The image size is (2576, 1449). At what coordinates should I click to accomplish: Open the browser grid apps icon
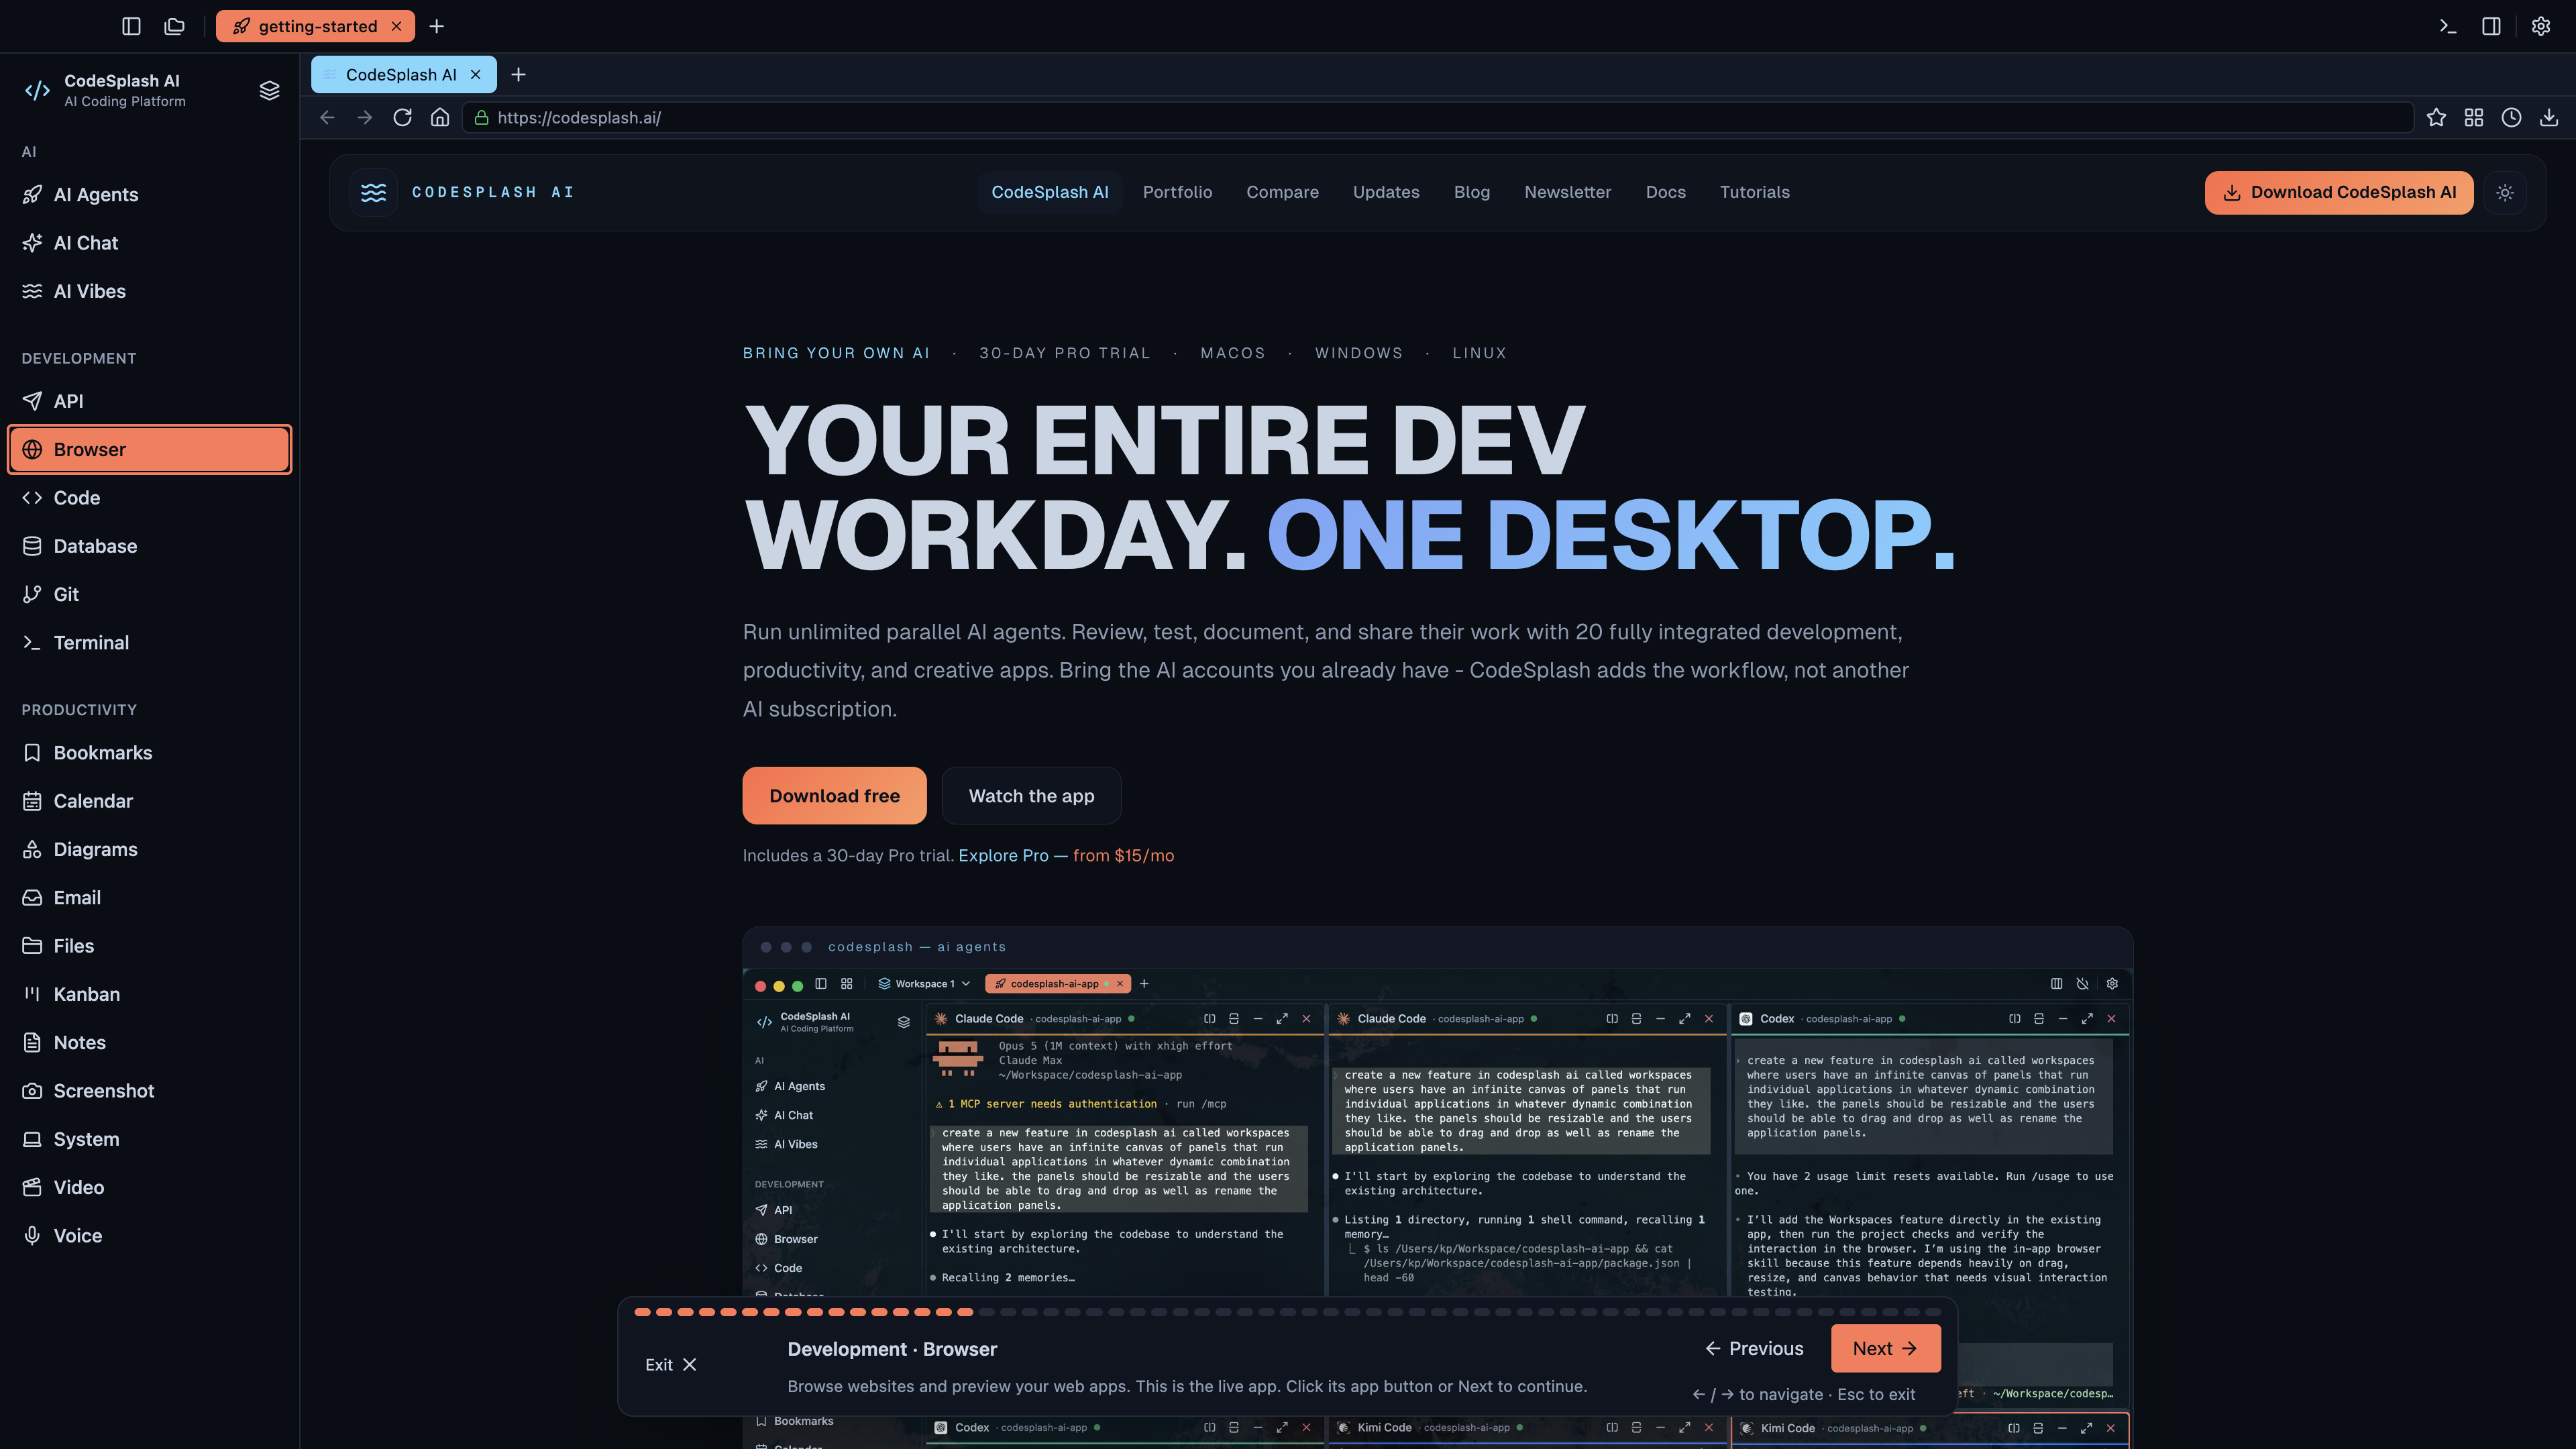(x=2474, y=117)
